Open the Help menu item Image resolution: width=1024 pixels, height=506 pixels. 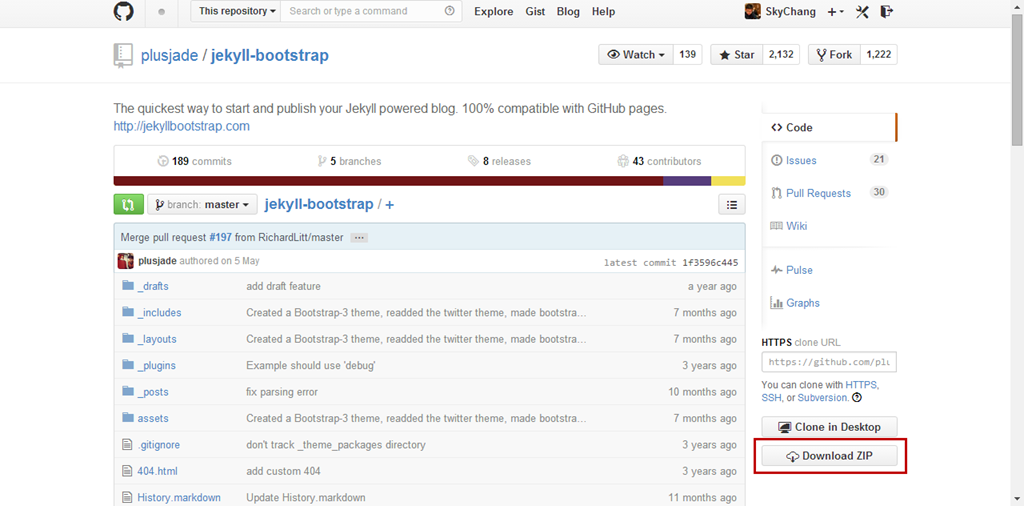pos(603,11)
